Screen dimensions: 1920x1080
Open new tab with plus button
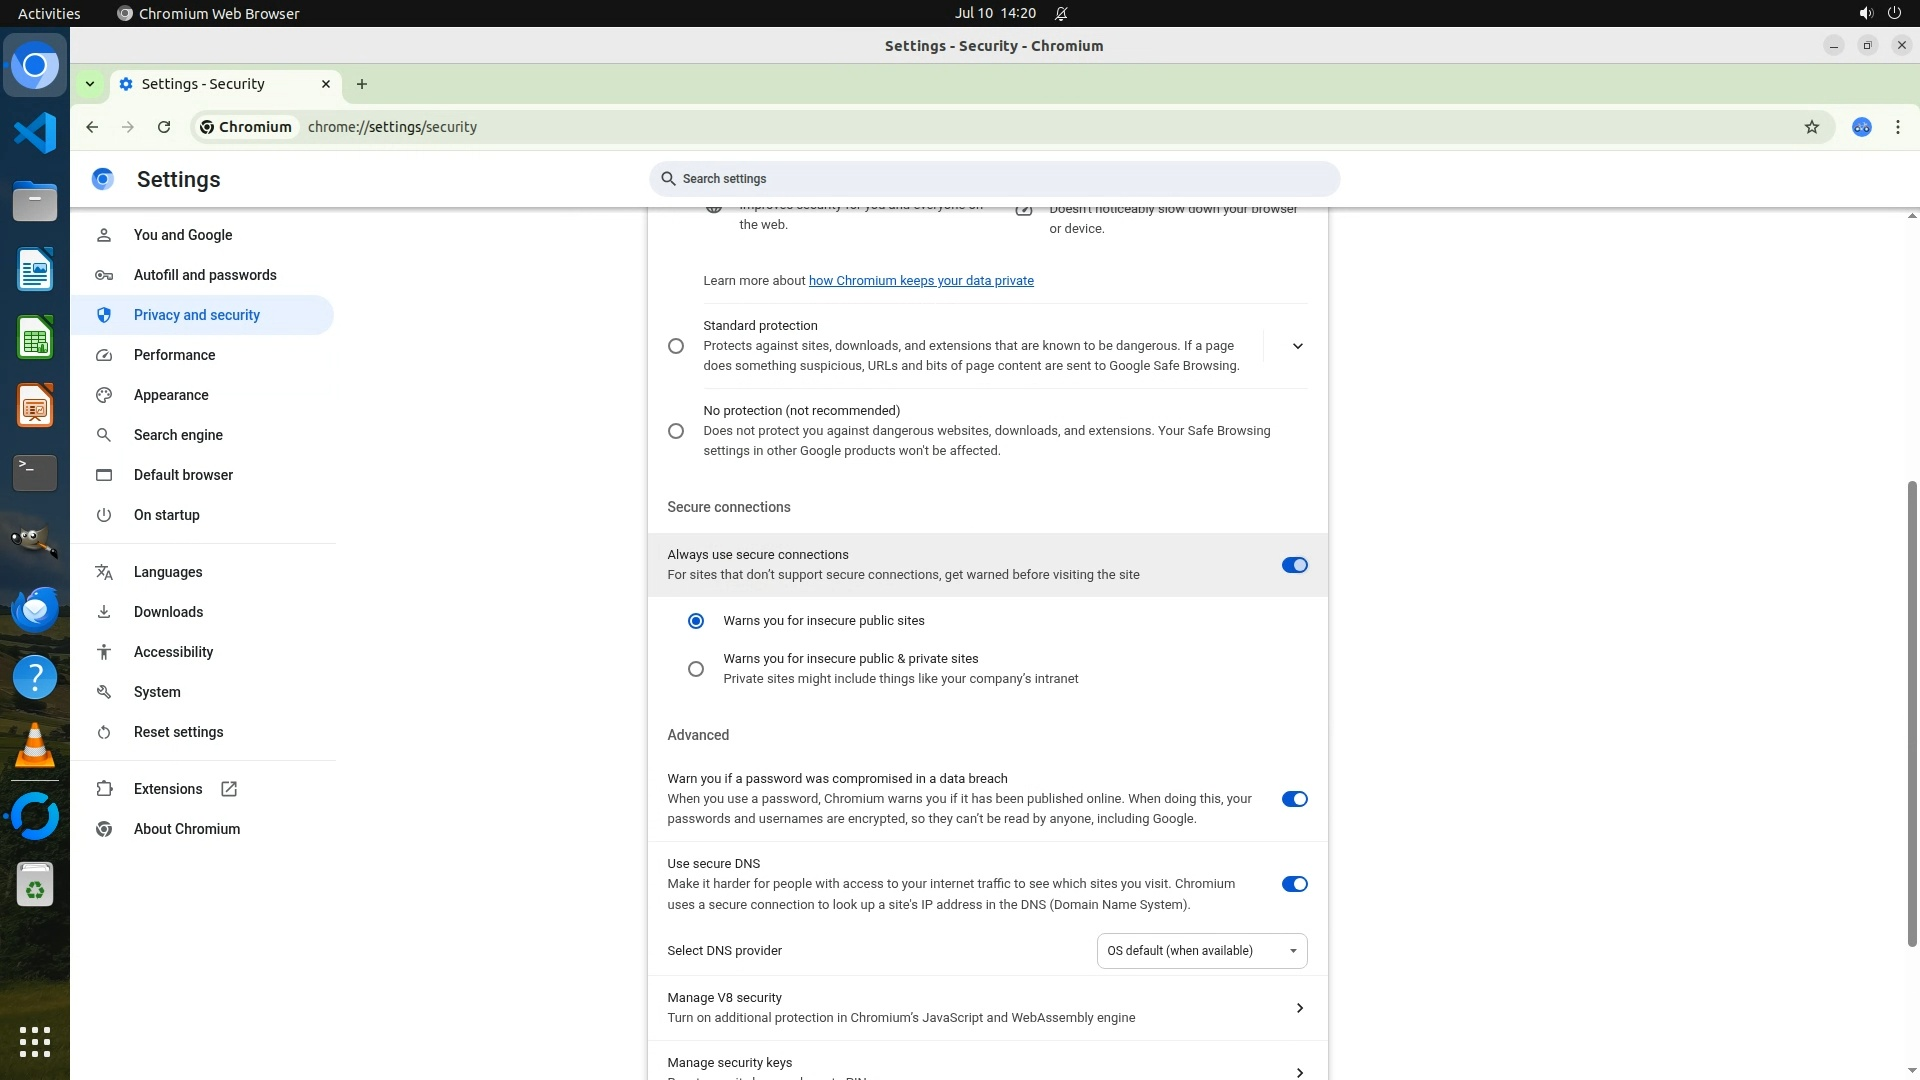(x=362, y=84)
